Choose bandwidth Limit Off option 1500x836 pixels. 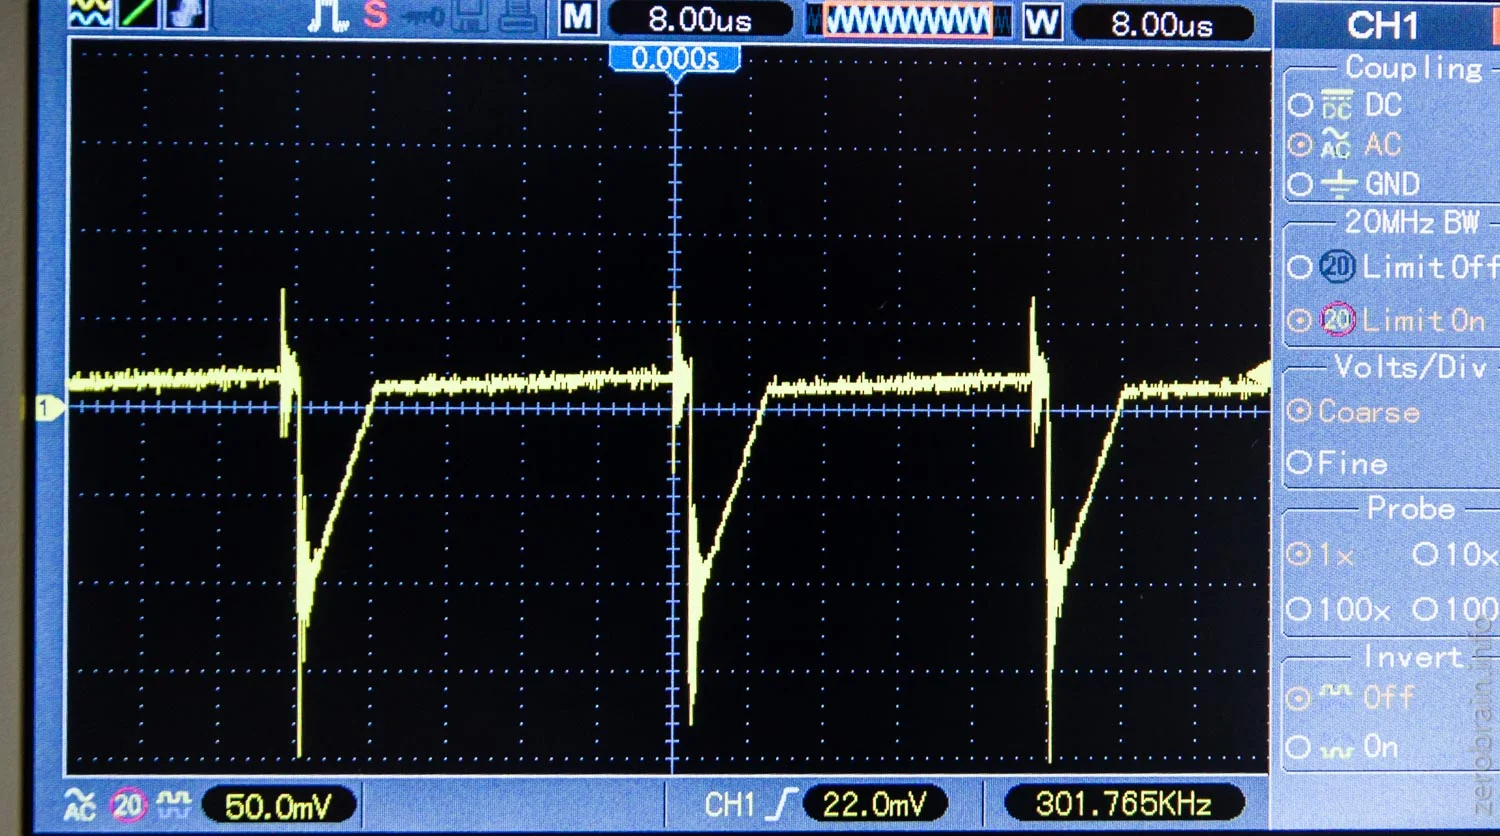[x=1299, y=267]
